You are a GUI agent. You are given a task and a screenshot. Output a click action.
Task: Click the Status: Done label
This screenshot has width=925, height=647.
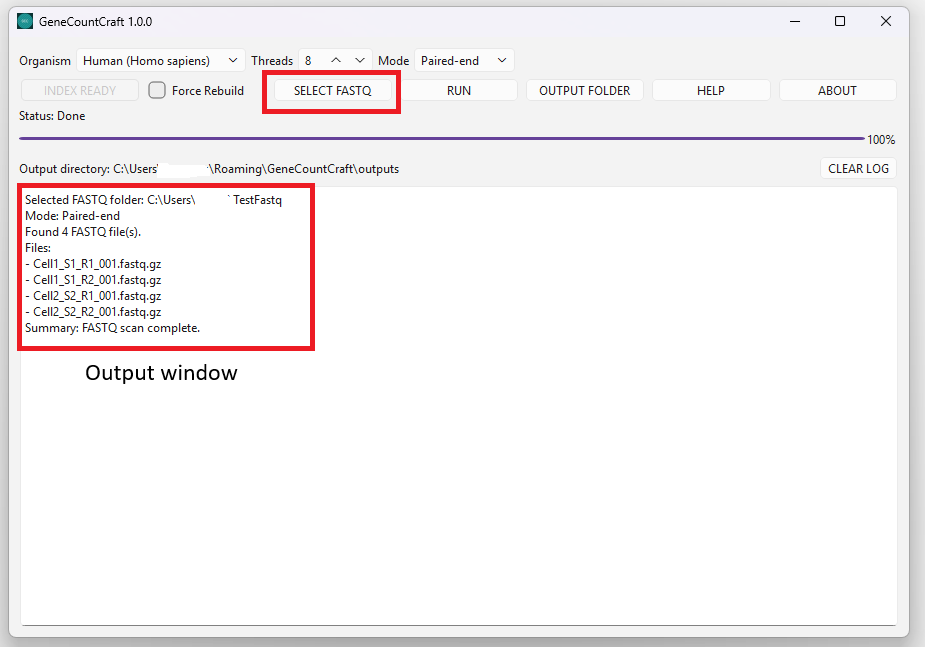[x=51, y=115]
